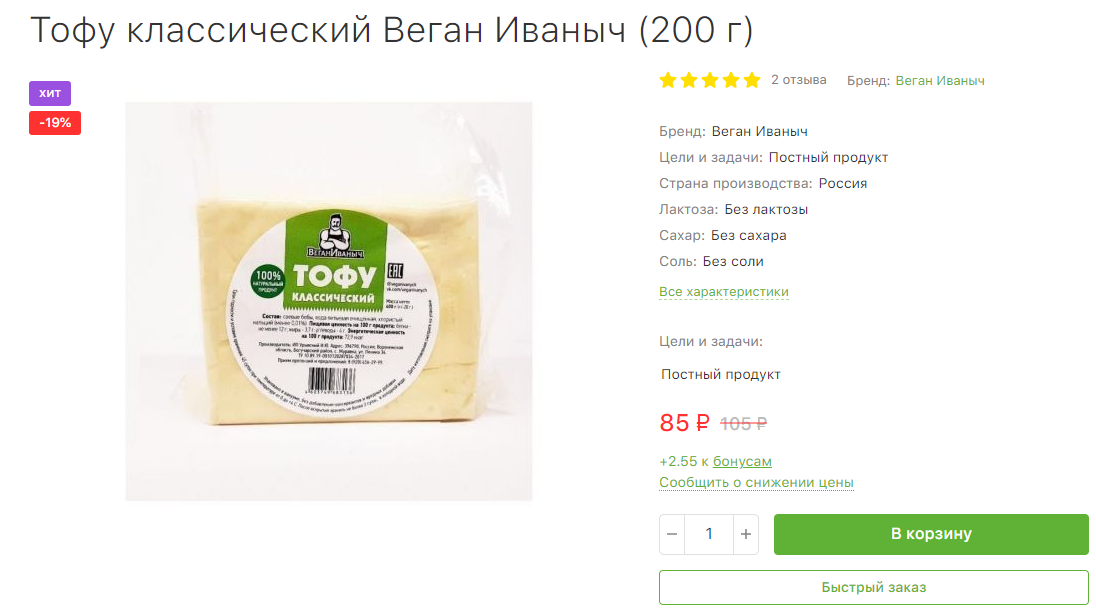The image size is (1096, 615).
Task: Click the product title Тофу классический
Action: pos(200,30)
